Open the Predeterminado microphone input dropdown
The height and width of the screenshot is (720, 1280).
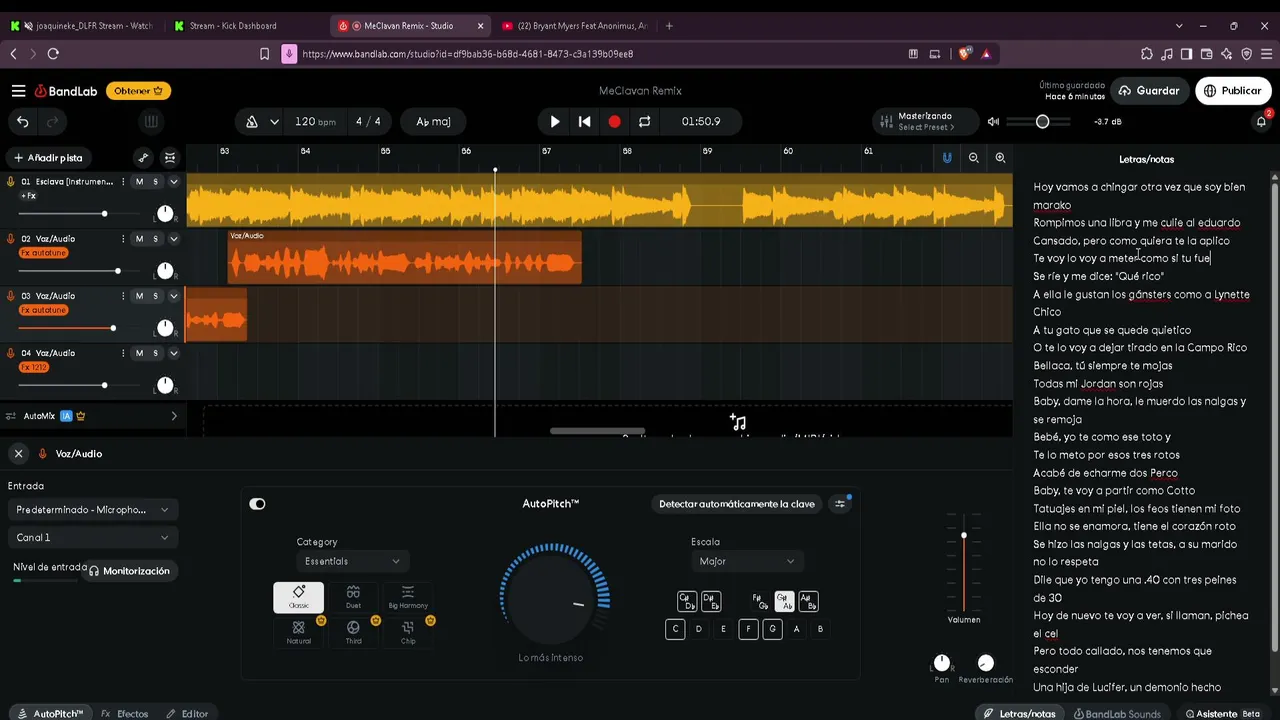click(x=93, y=510)
